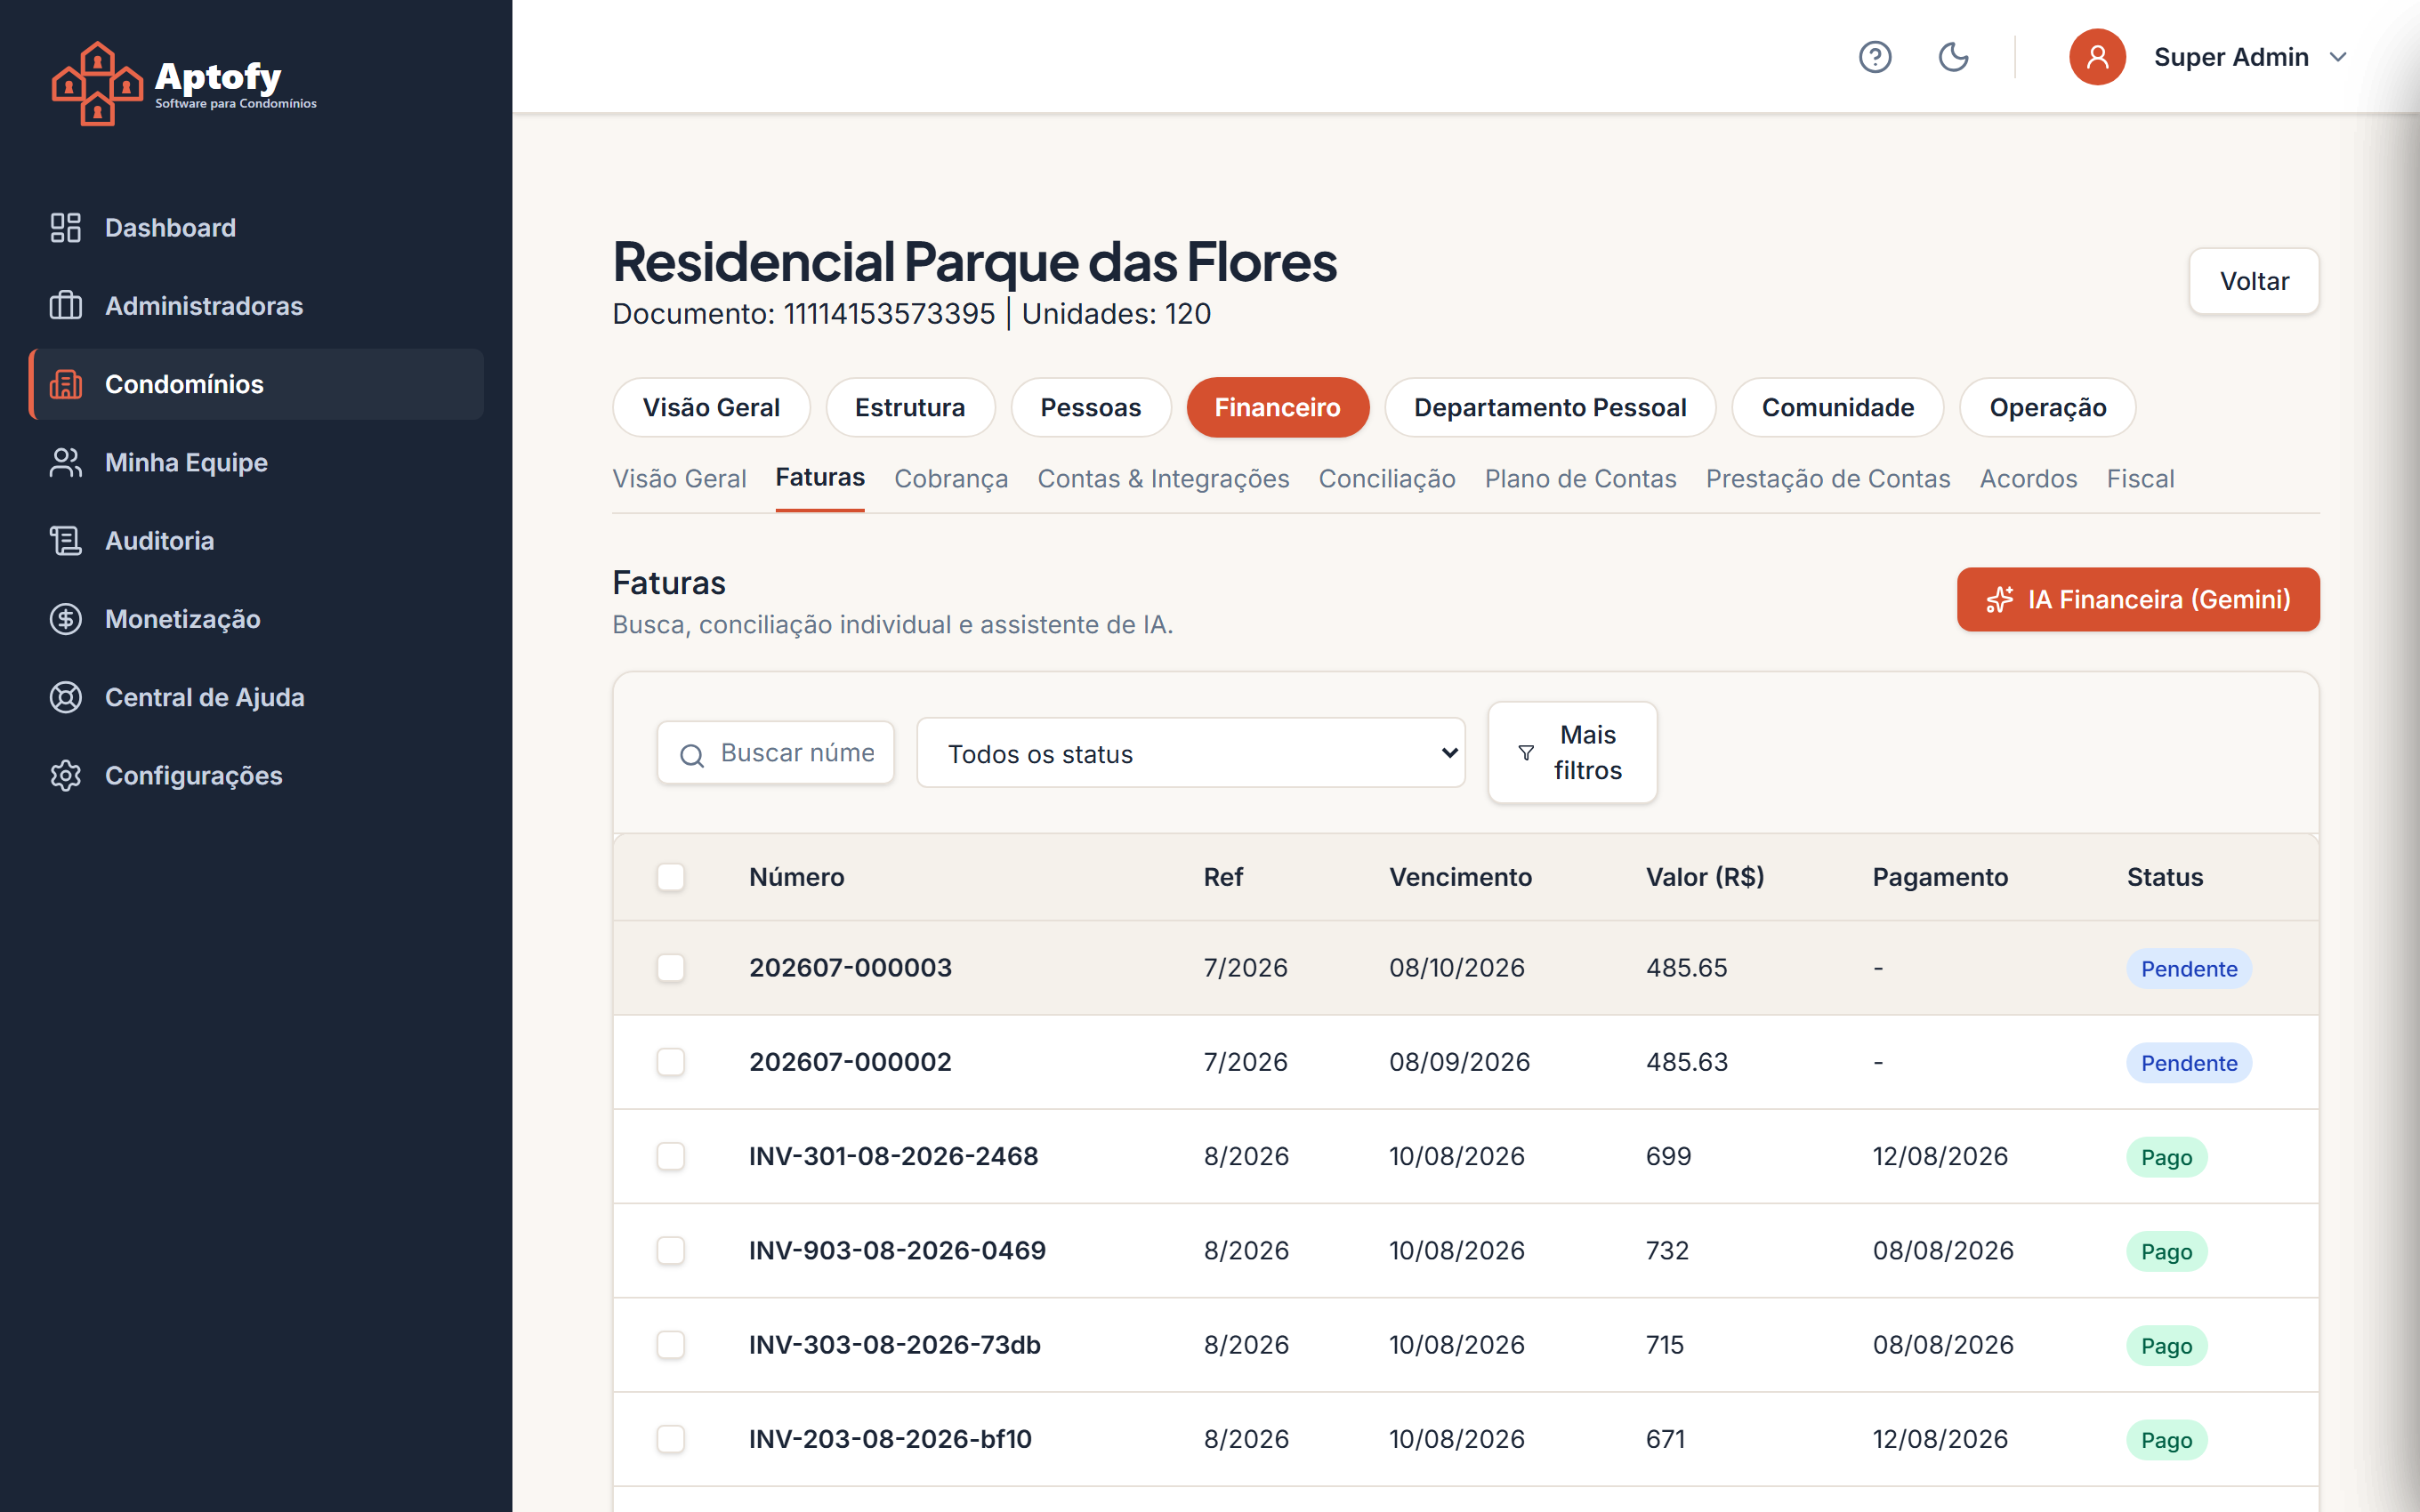
Task: Open Minha Equipe in sidebar
Action: (256, 462)
